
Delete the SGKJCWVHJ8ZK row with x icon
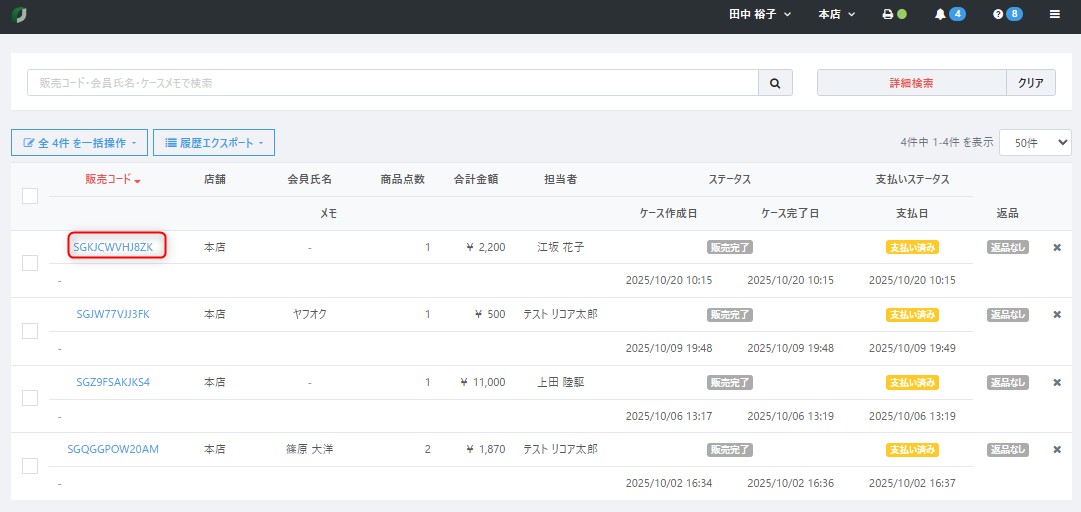pyautogui.click(x=1057, y=247)
